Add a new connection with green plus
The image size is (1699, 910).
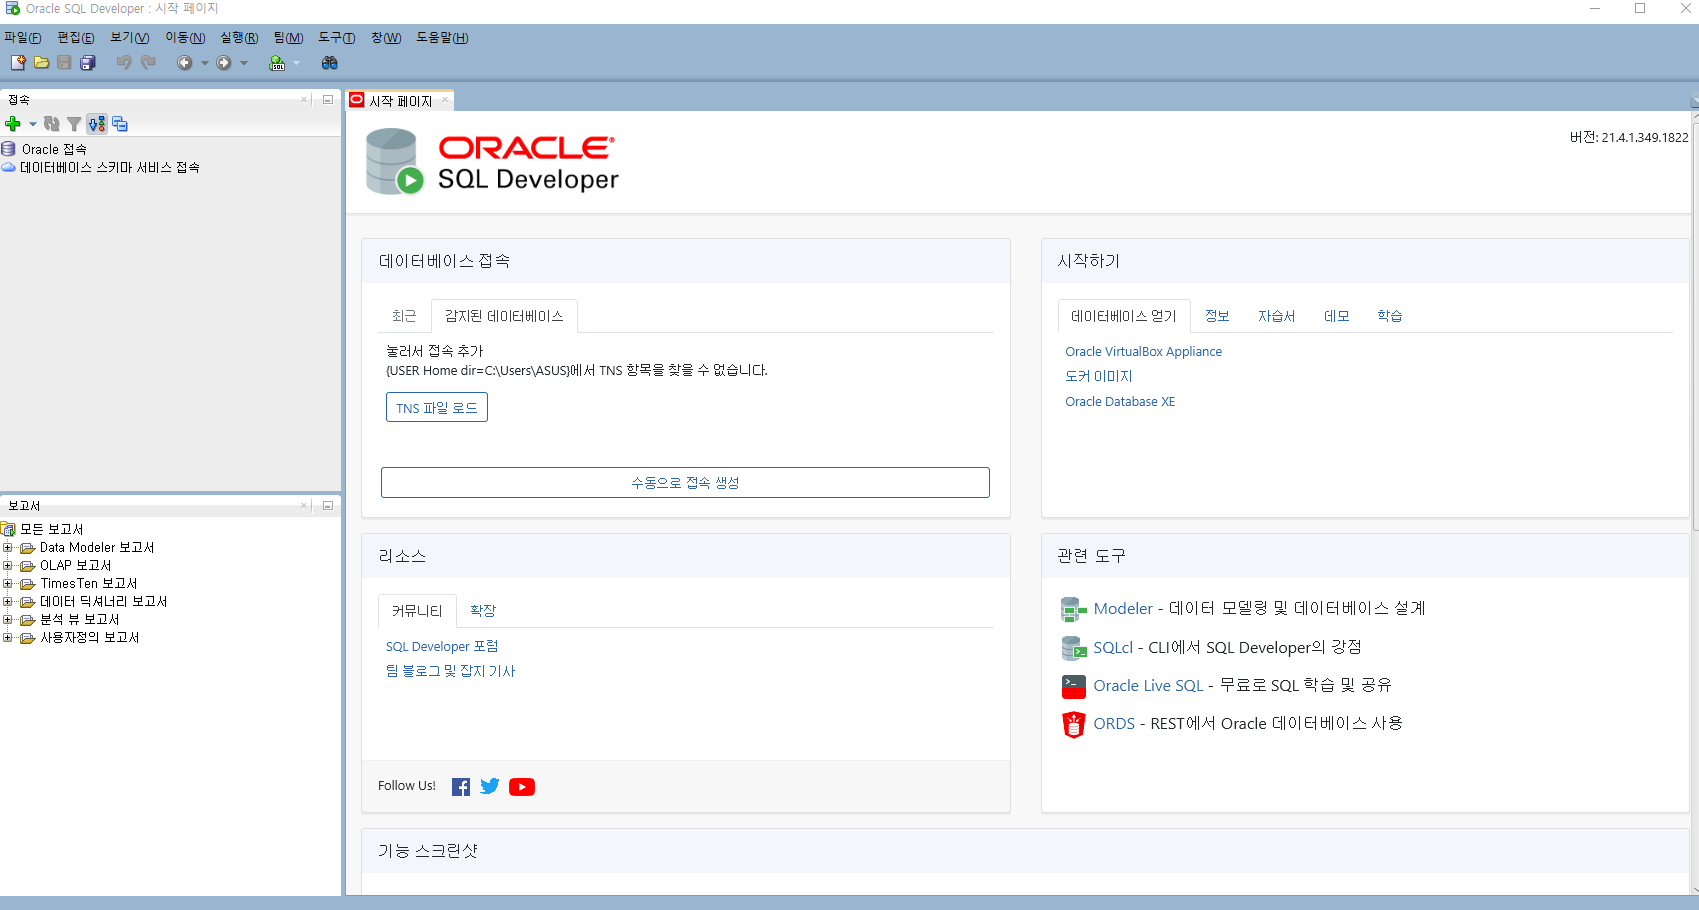13,124
